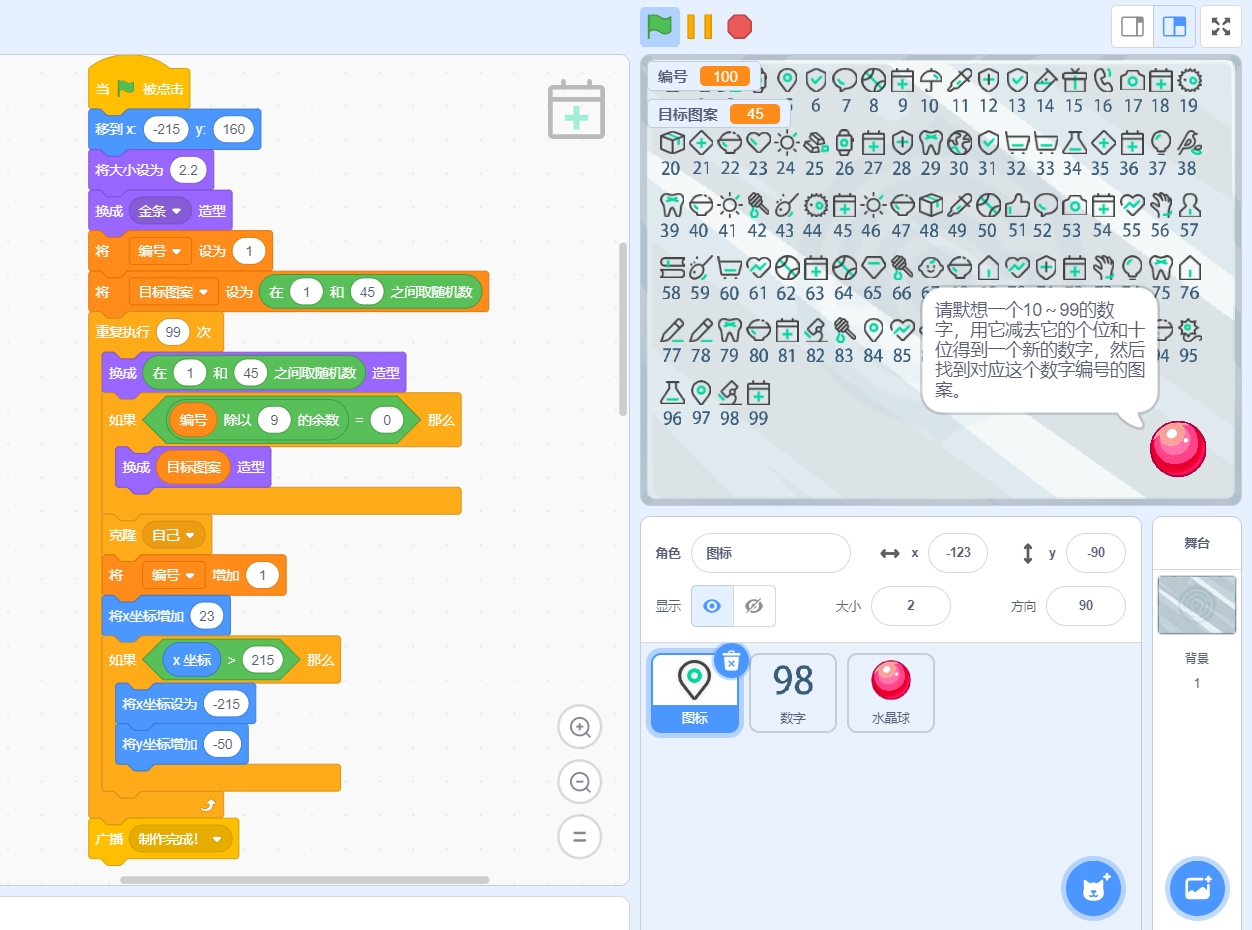Click the horizontal workspace scrollbar
Viewport: 1252px width, 930px height.
[305, 880]
